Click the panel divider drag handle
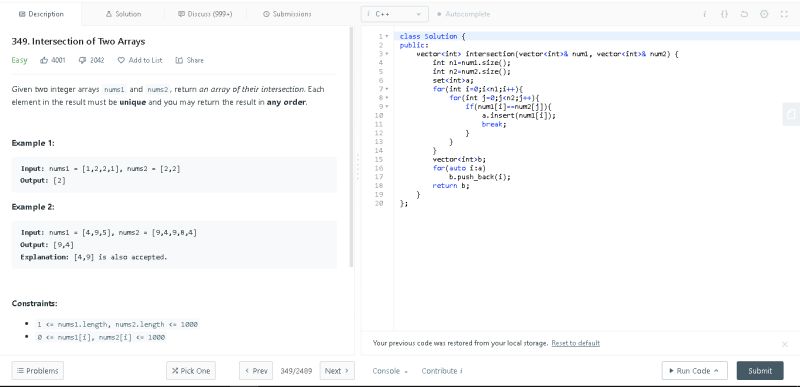 click(358, 167)
